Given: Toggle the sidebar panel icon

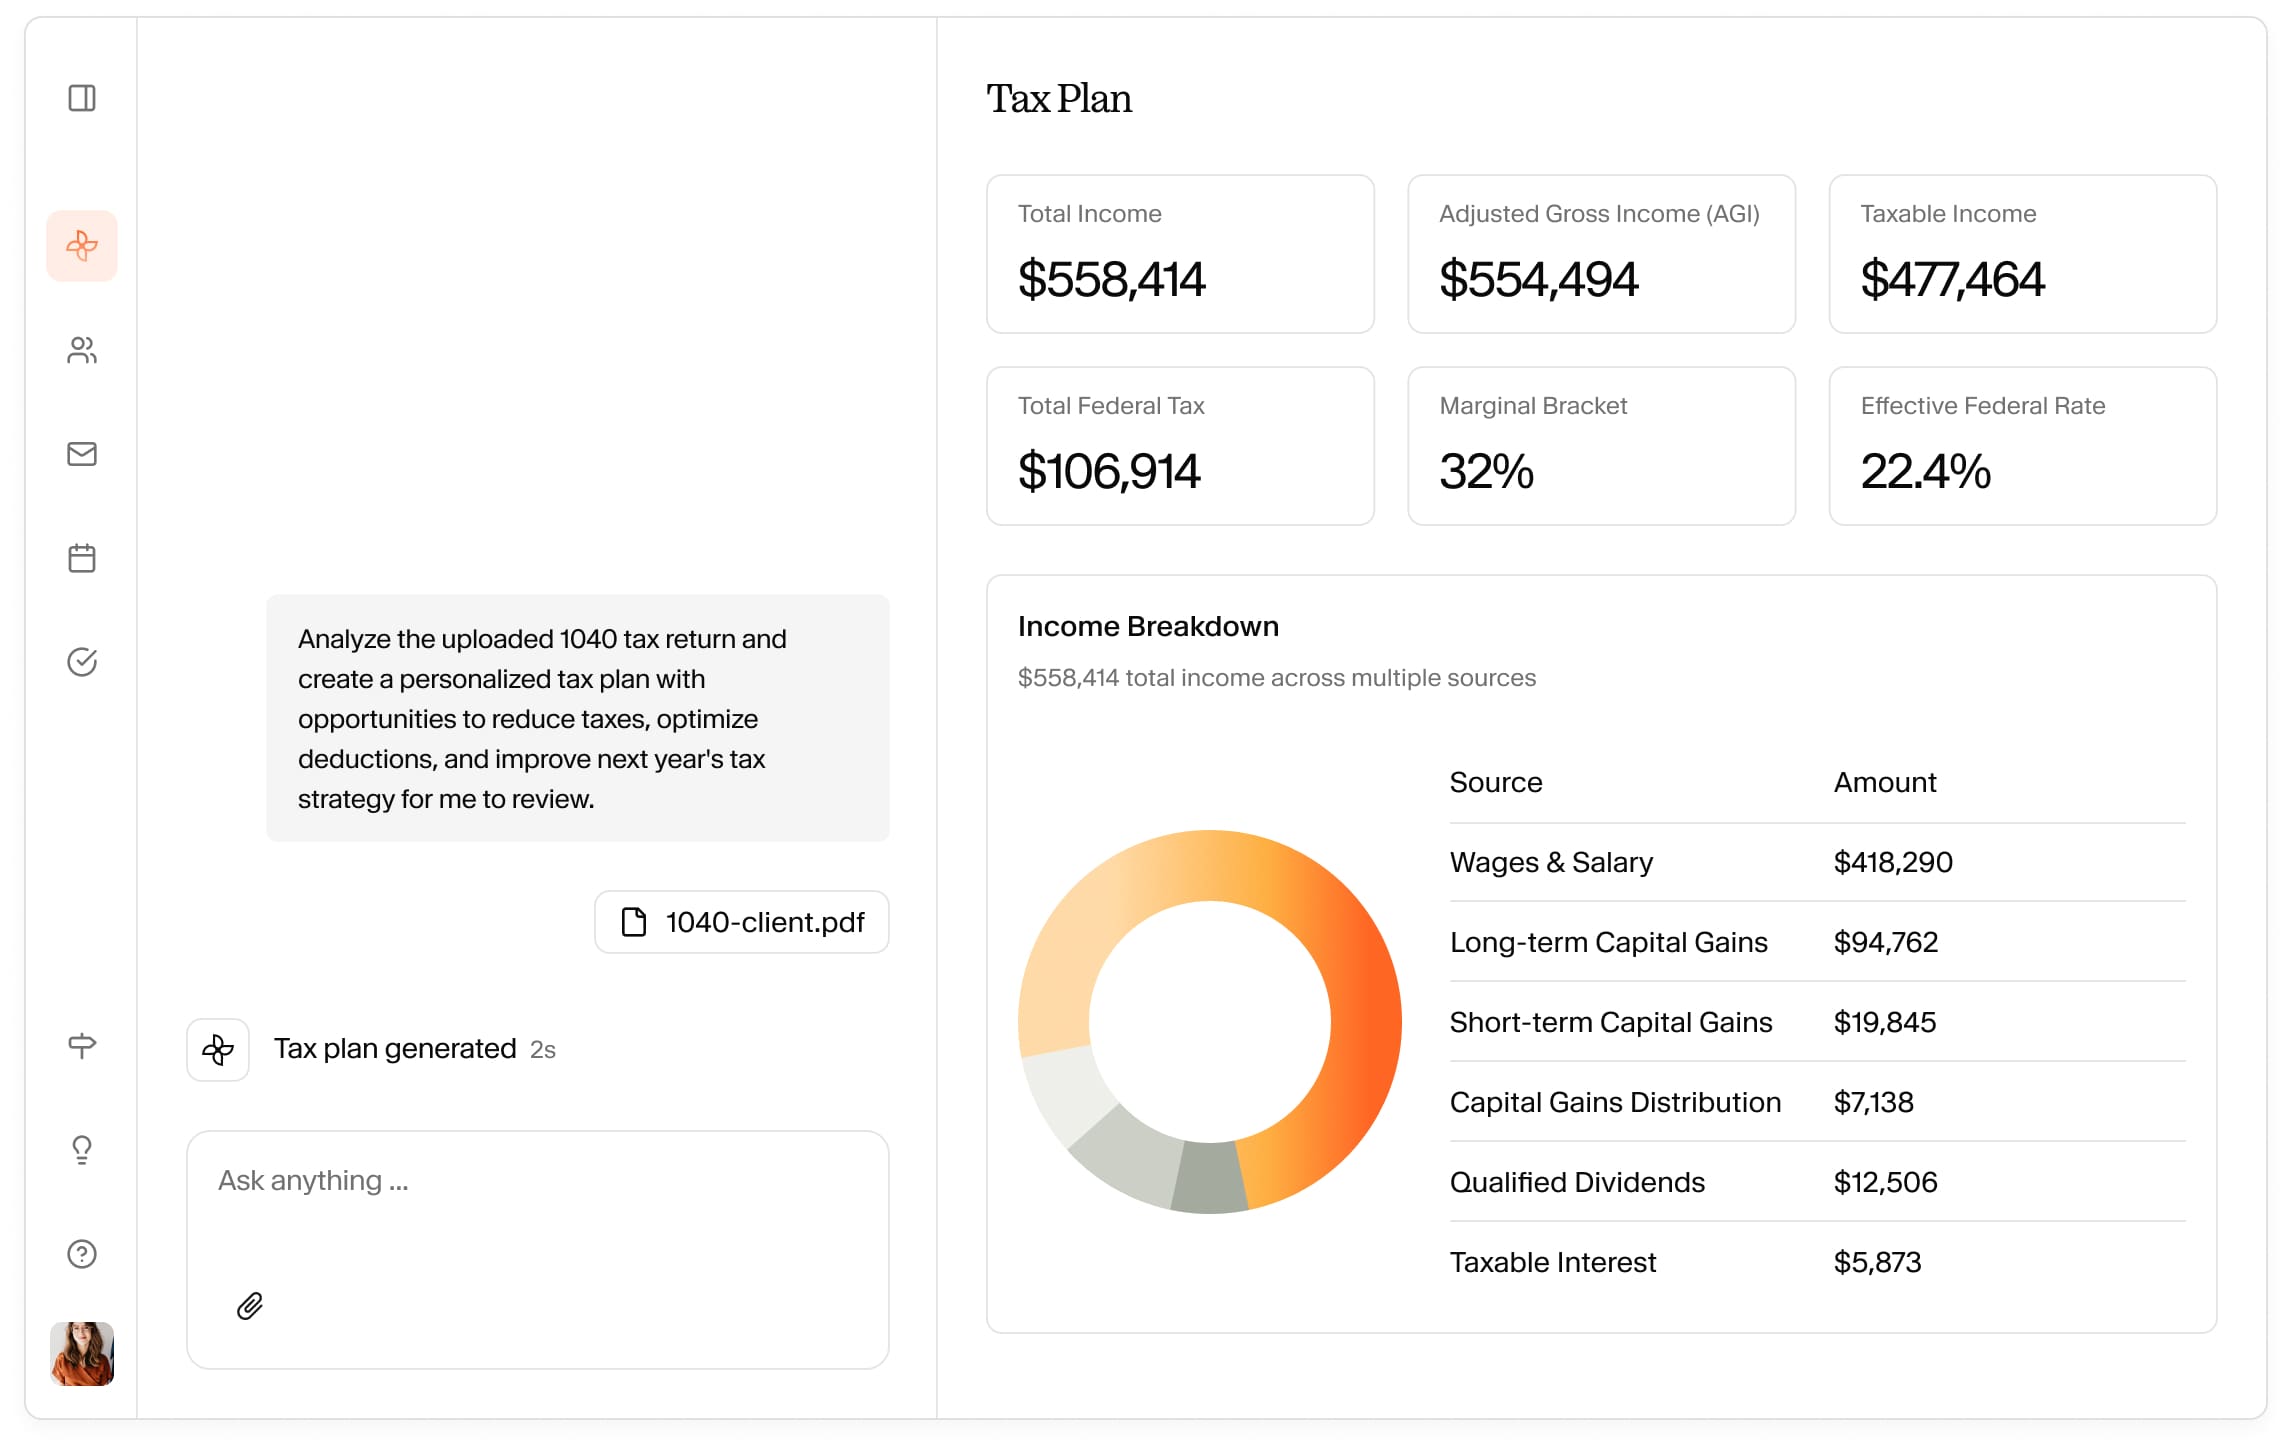Looking at the screenshot, I should (82, 98).
